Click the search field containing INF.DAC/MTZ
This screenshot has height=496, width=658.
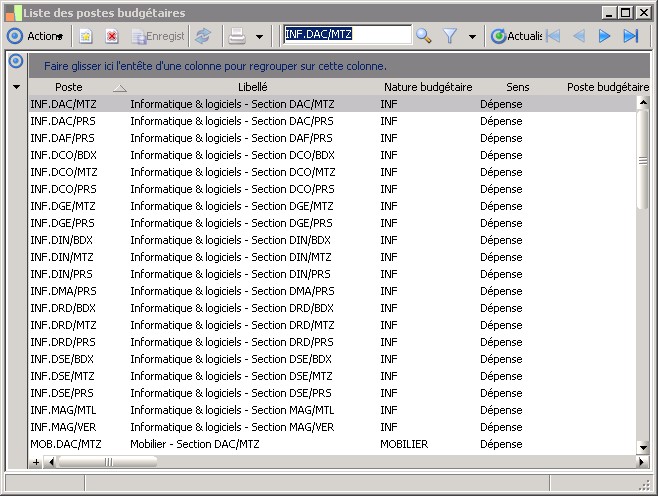click(x=347, y=34)
